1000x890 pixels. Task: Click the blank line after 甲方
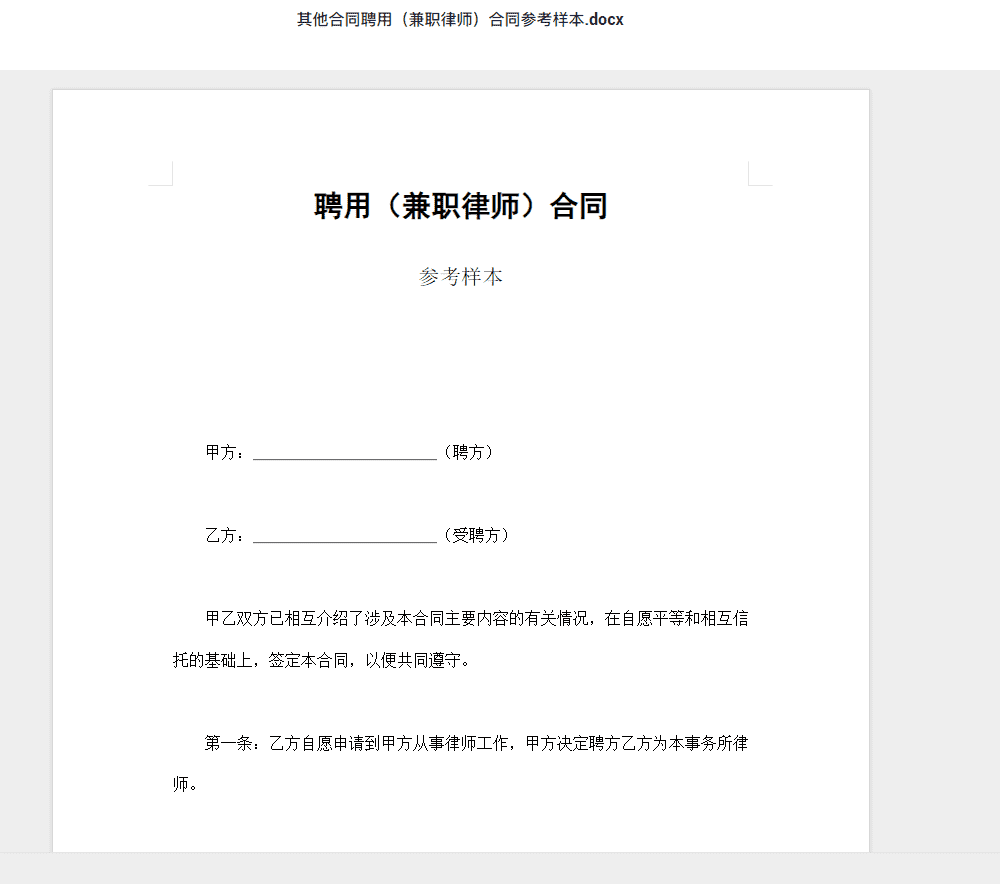tap(345, 454)
